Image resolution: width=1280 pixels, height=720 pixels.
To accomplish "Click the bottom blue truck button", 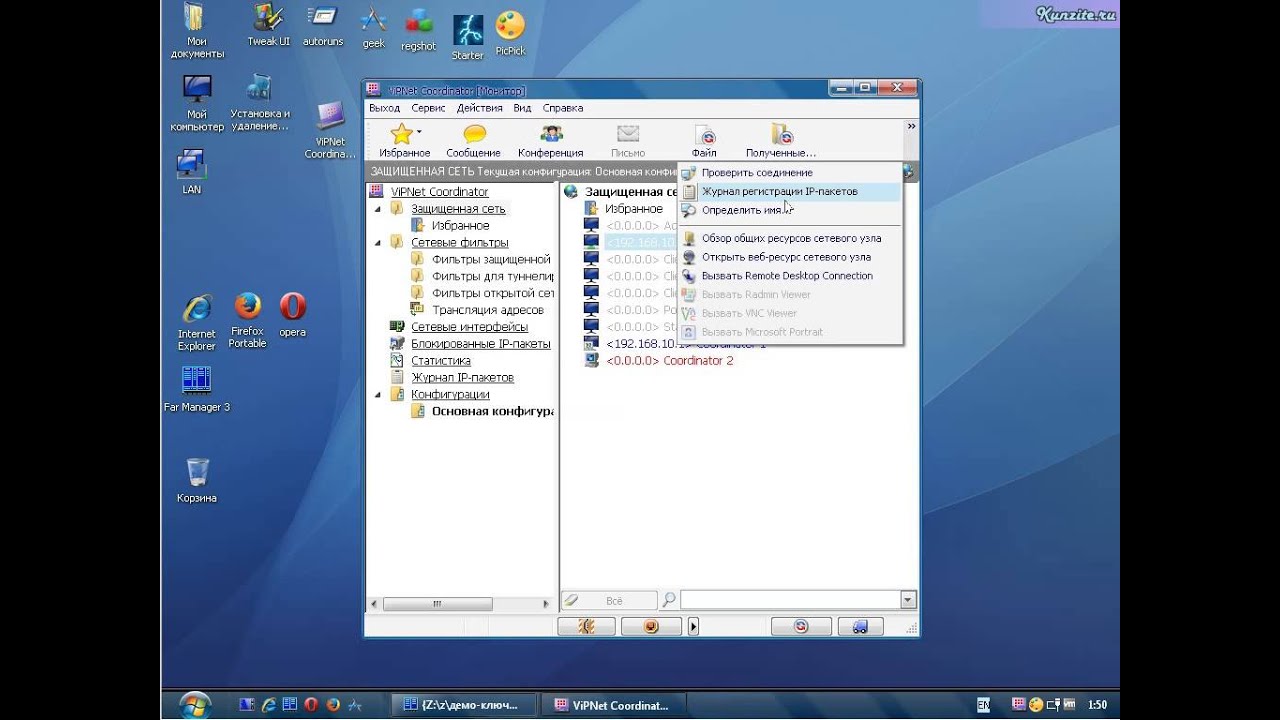I will [x=860, y=627].
